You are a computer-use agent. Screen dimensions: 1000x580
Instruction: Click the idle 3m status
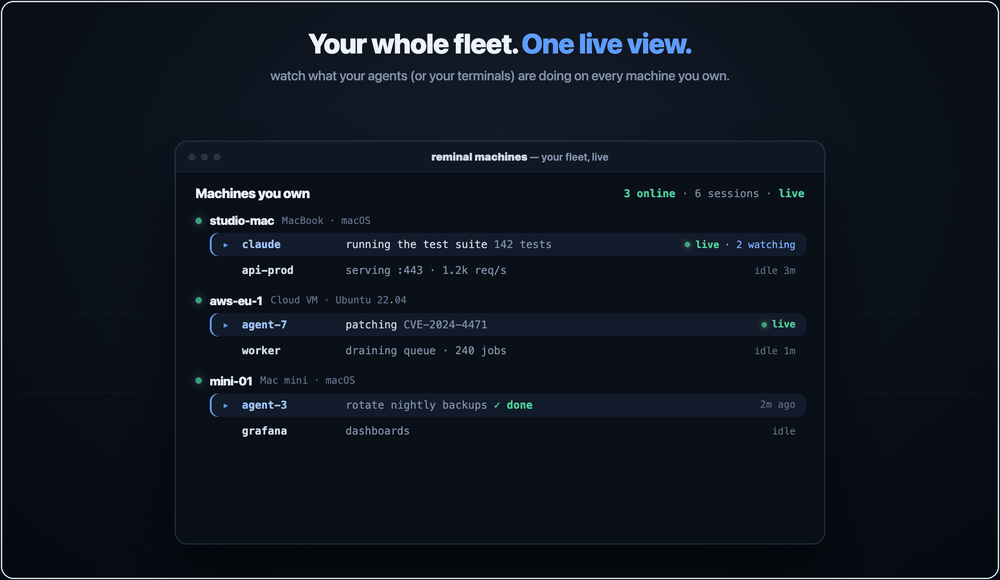775,271
